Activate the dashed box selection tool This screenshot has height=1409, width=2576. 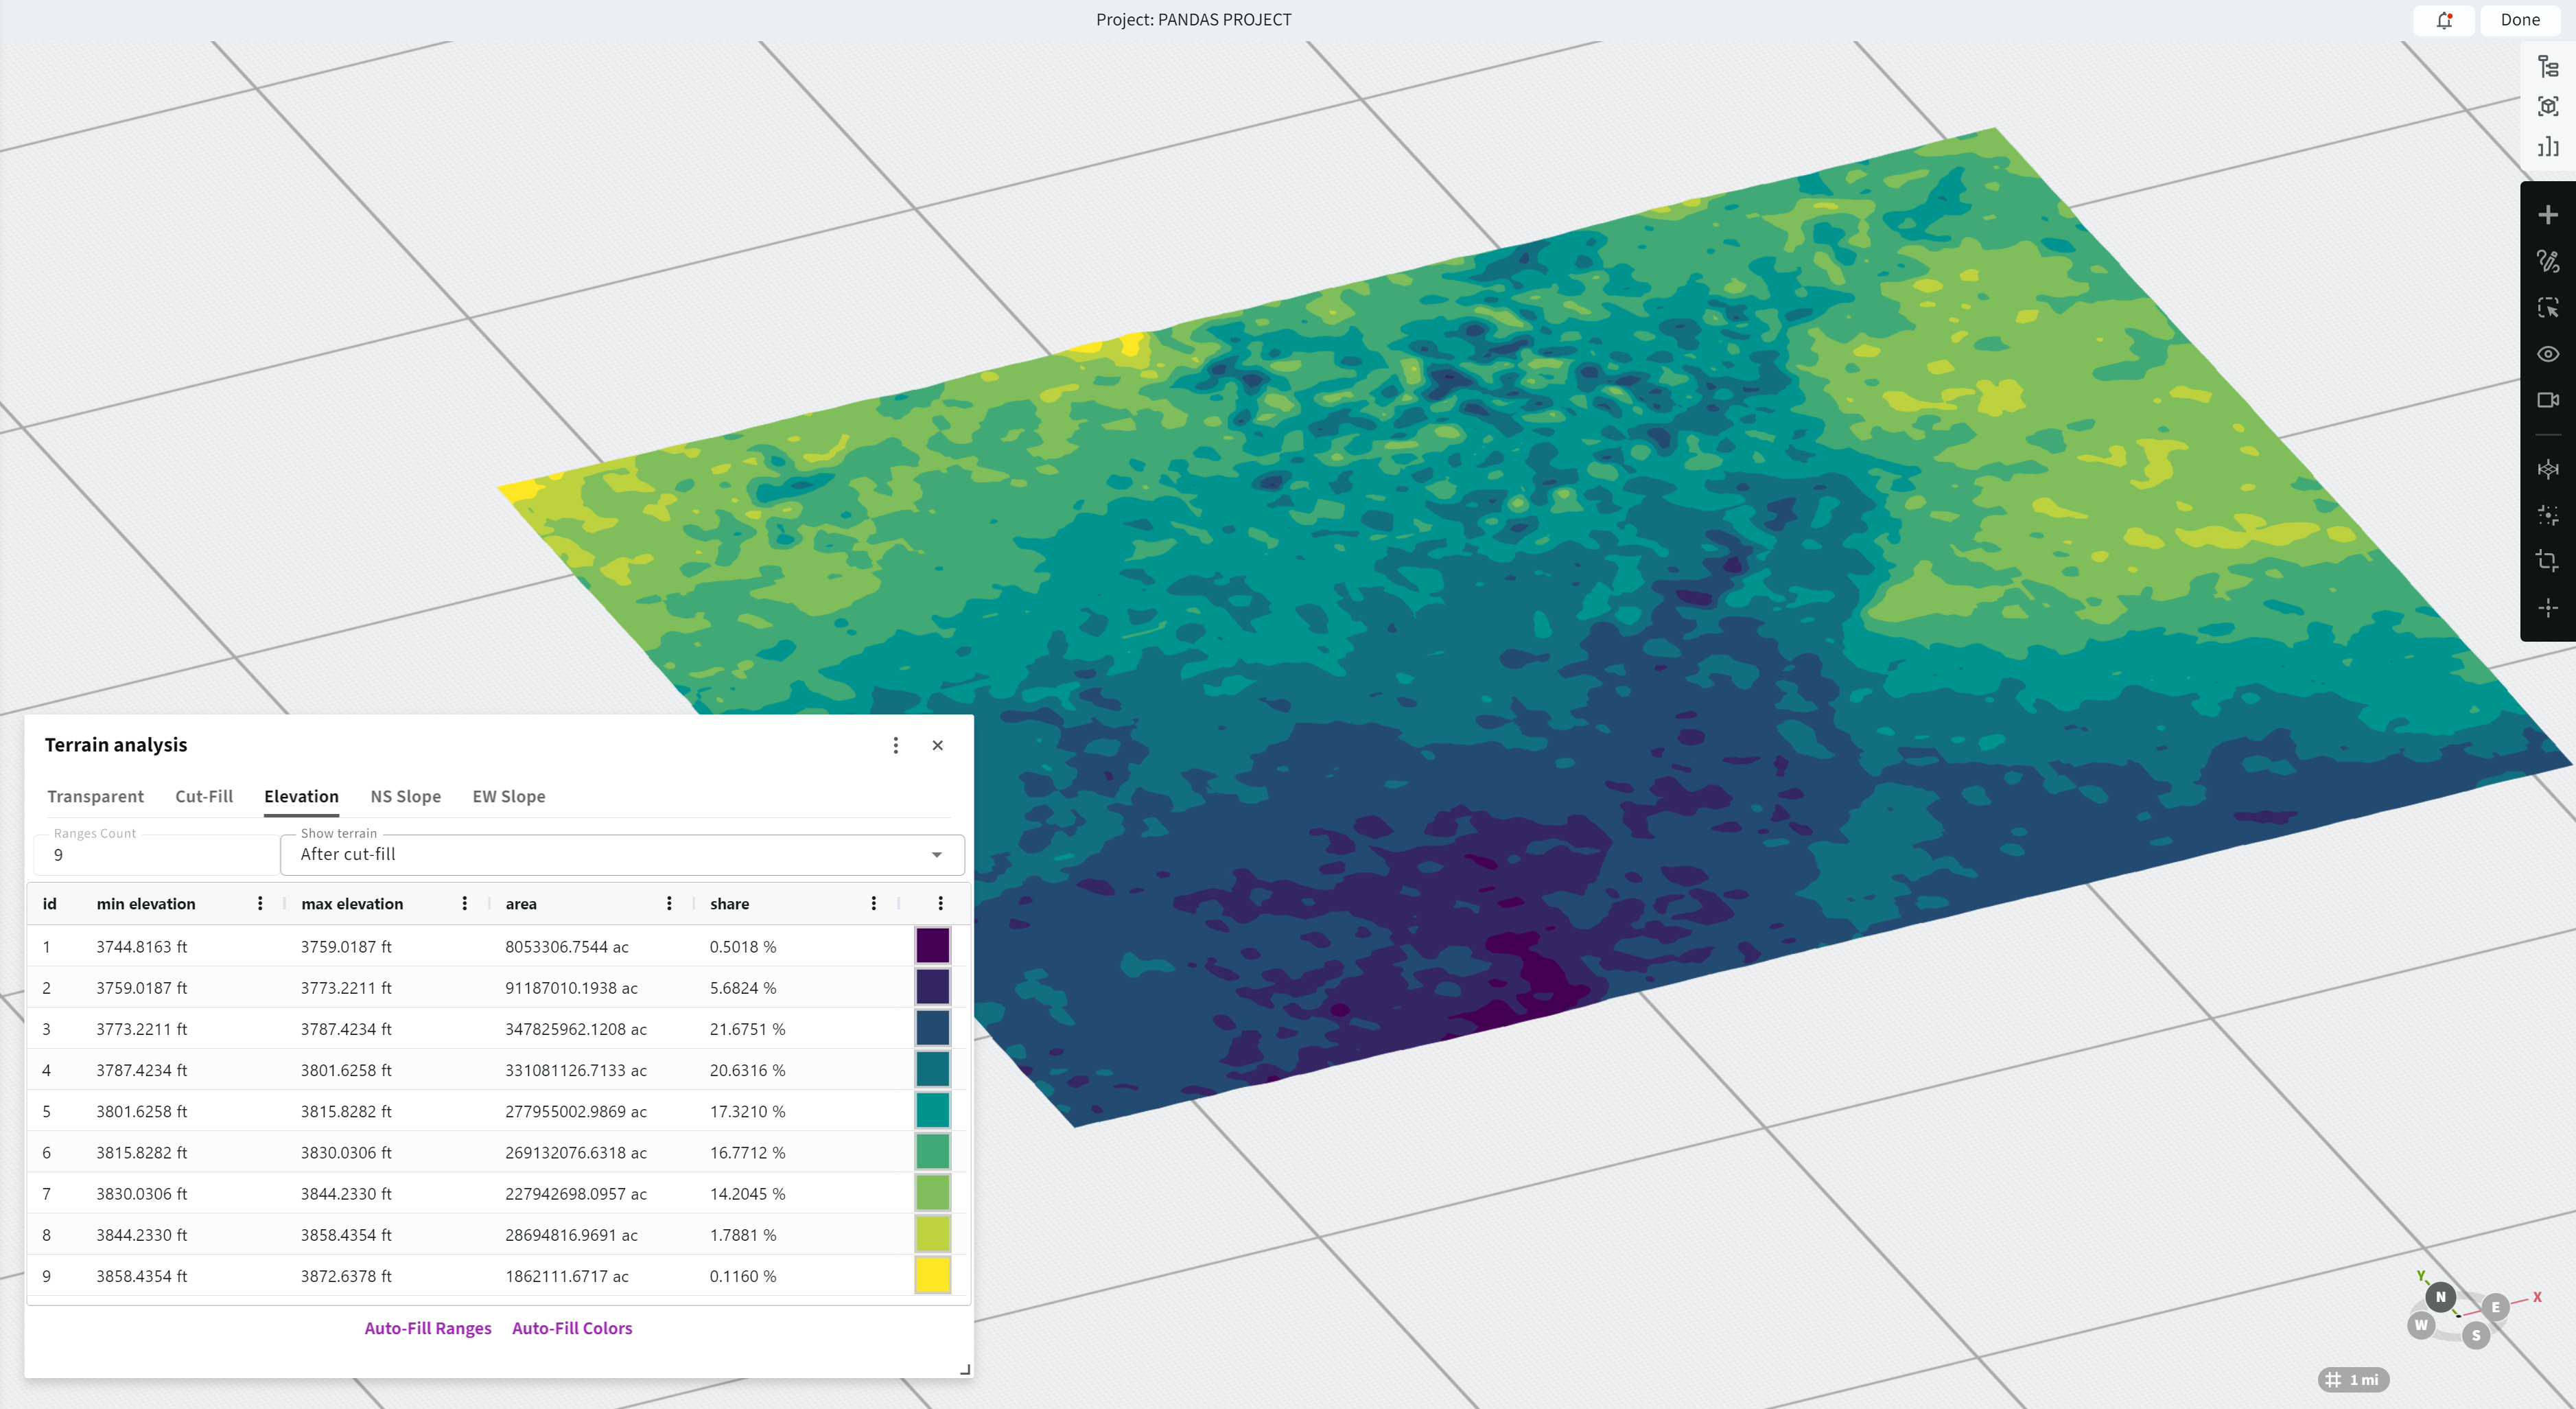point(2547,308)
